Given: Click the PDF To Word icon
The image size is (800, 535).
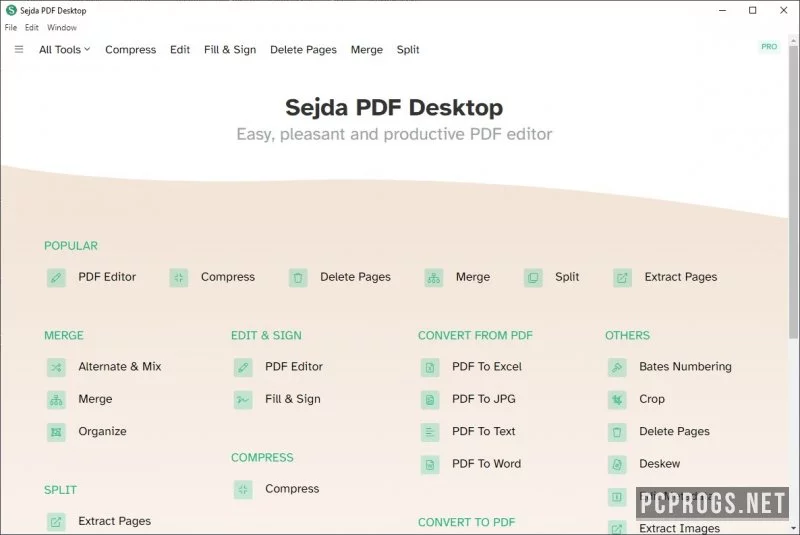Looking at the screenshot, I should coord(430,465).
